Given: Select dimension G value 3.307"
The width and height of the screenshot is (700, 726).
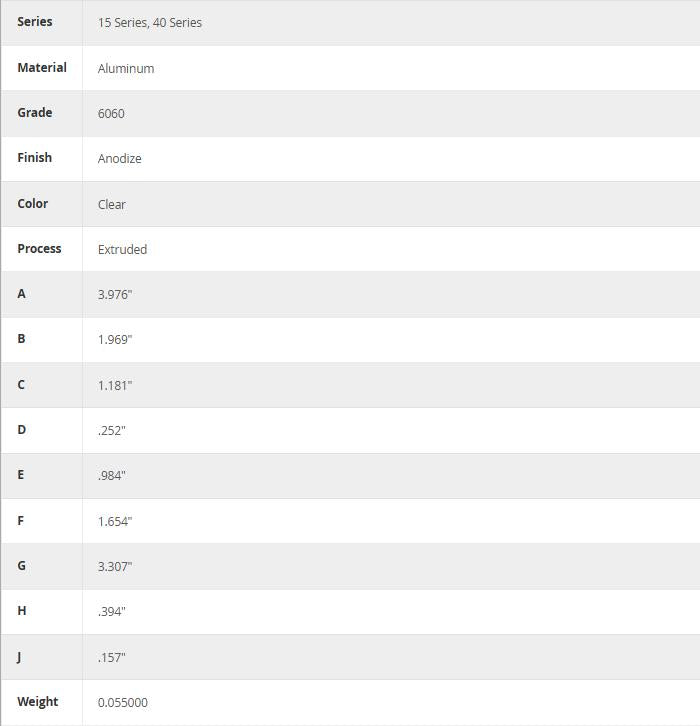Looking at the screenshot, I should [x=115, y=566].
